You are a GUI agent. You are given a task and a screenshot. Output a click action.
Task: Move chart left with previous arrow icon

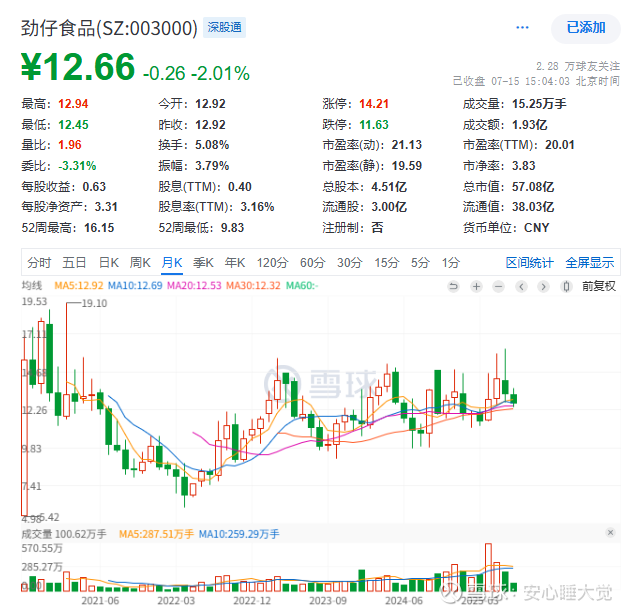point(522,286)
